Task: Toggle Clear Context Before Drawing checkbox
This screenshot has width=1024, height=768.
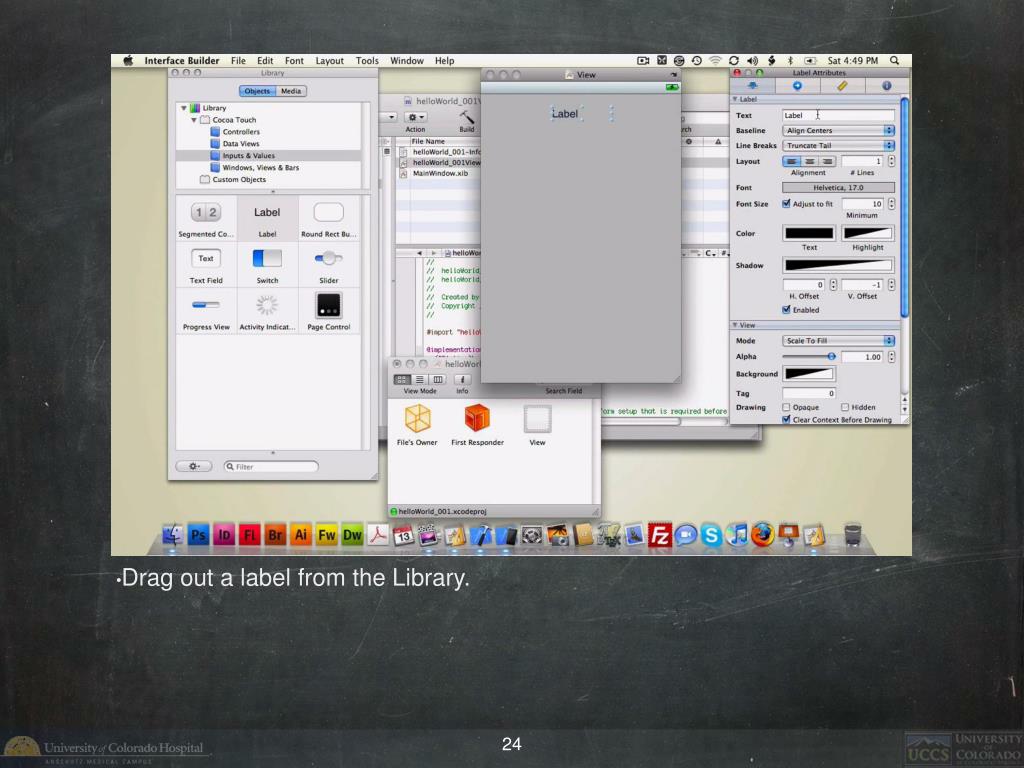Action: click(786, 420)
